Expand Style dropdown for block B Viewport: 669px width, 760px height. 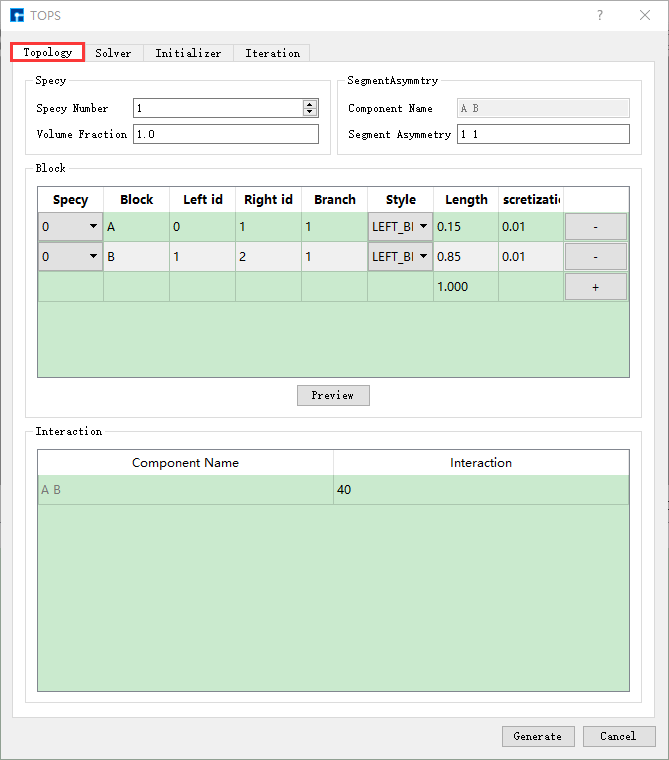pyautogui.click(x=400, y=257)
